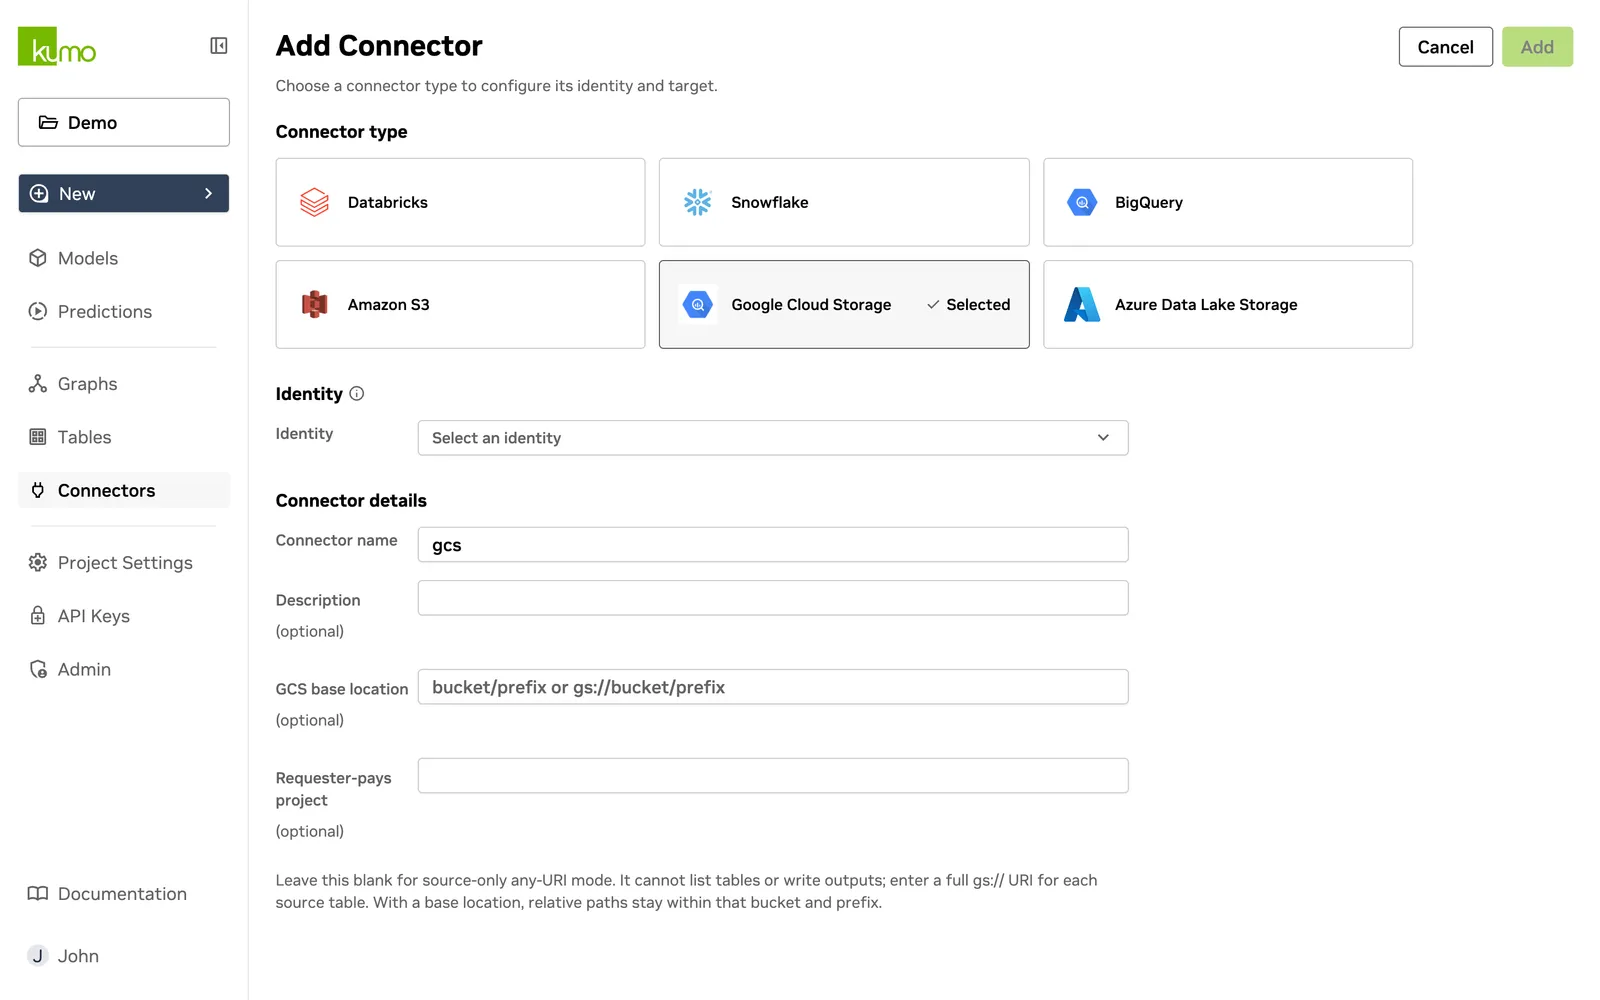
Task: Click the Snowflake logo icon
Action: [697, 202]
